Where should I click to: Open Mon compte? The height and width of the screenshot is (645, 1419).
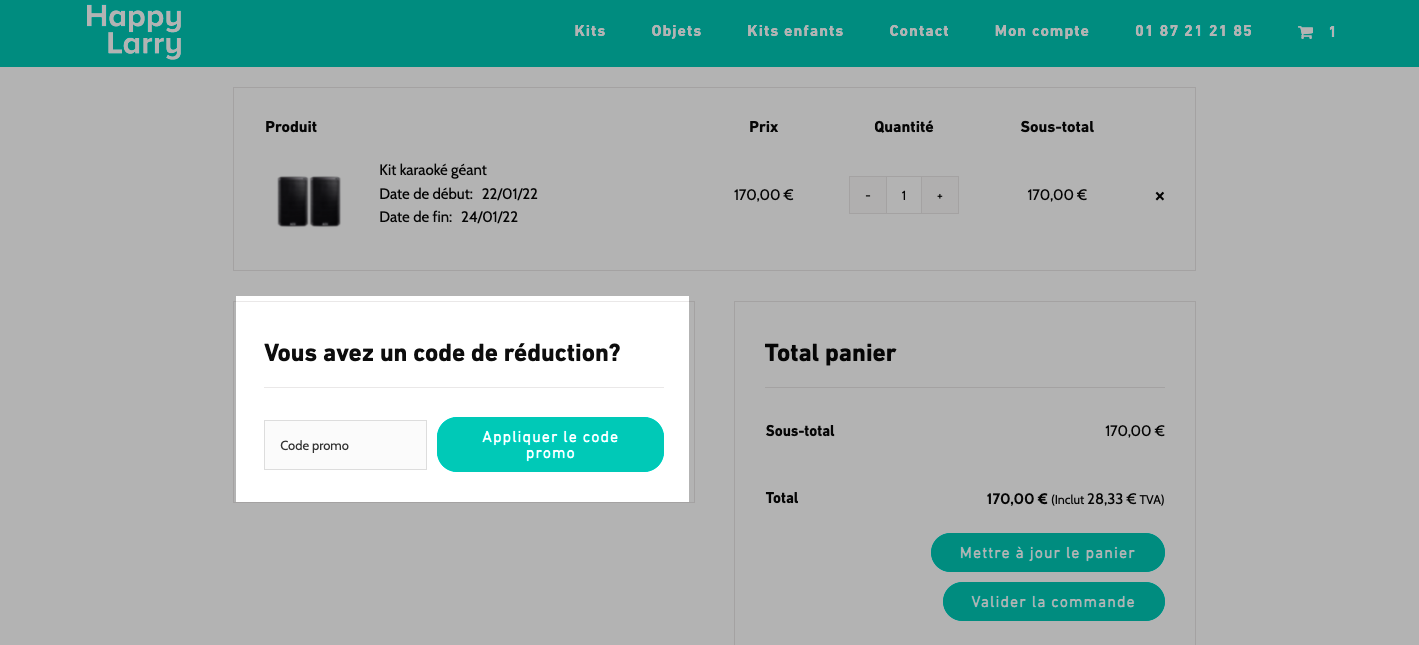click(x=1042, y=31)
